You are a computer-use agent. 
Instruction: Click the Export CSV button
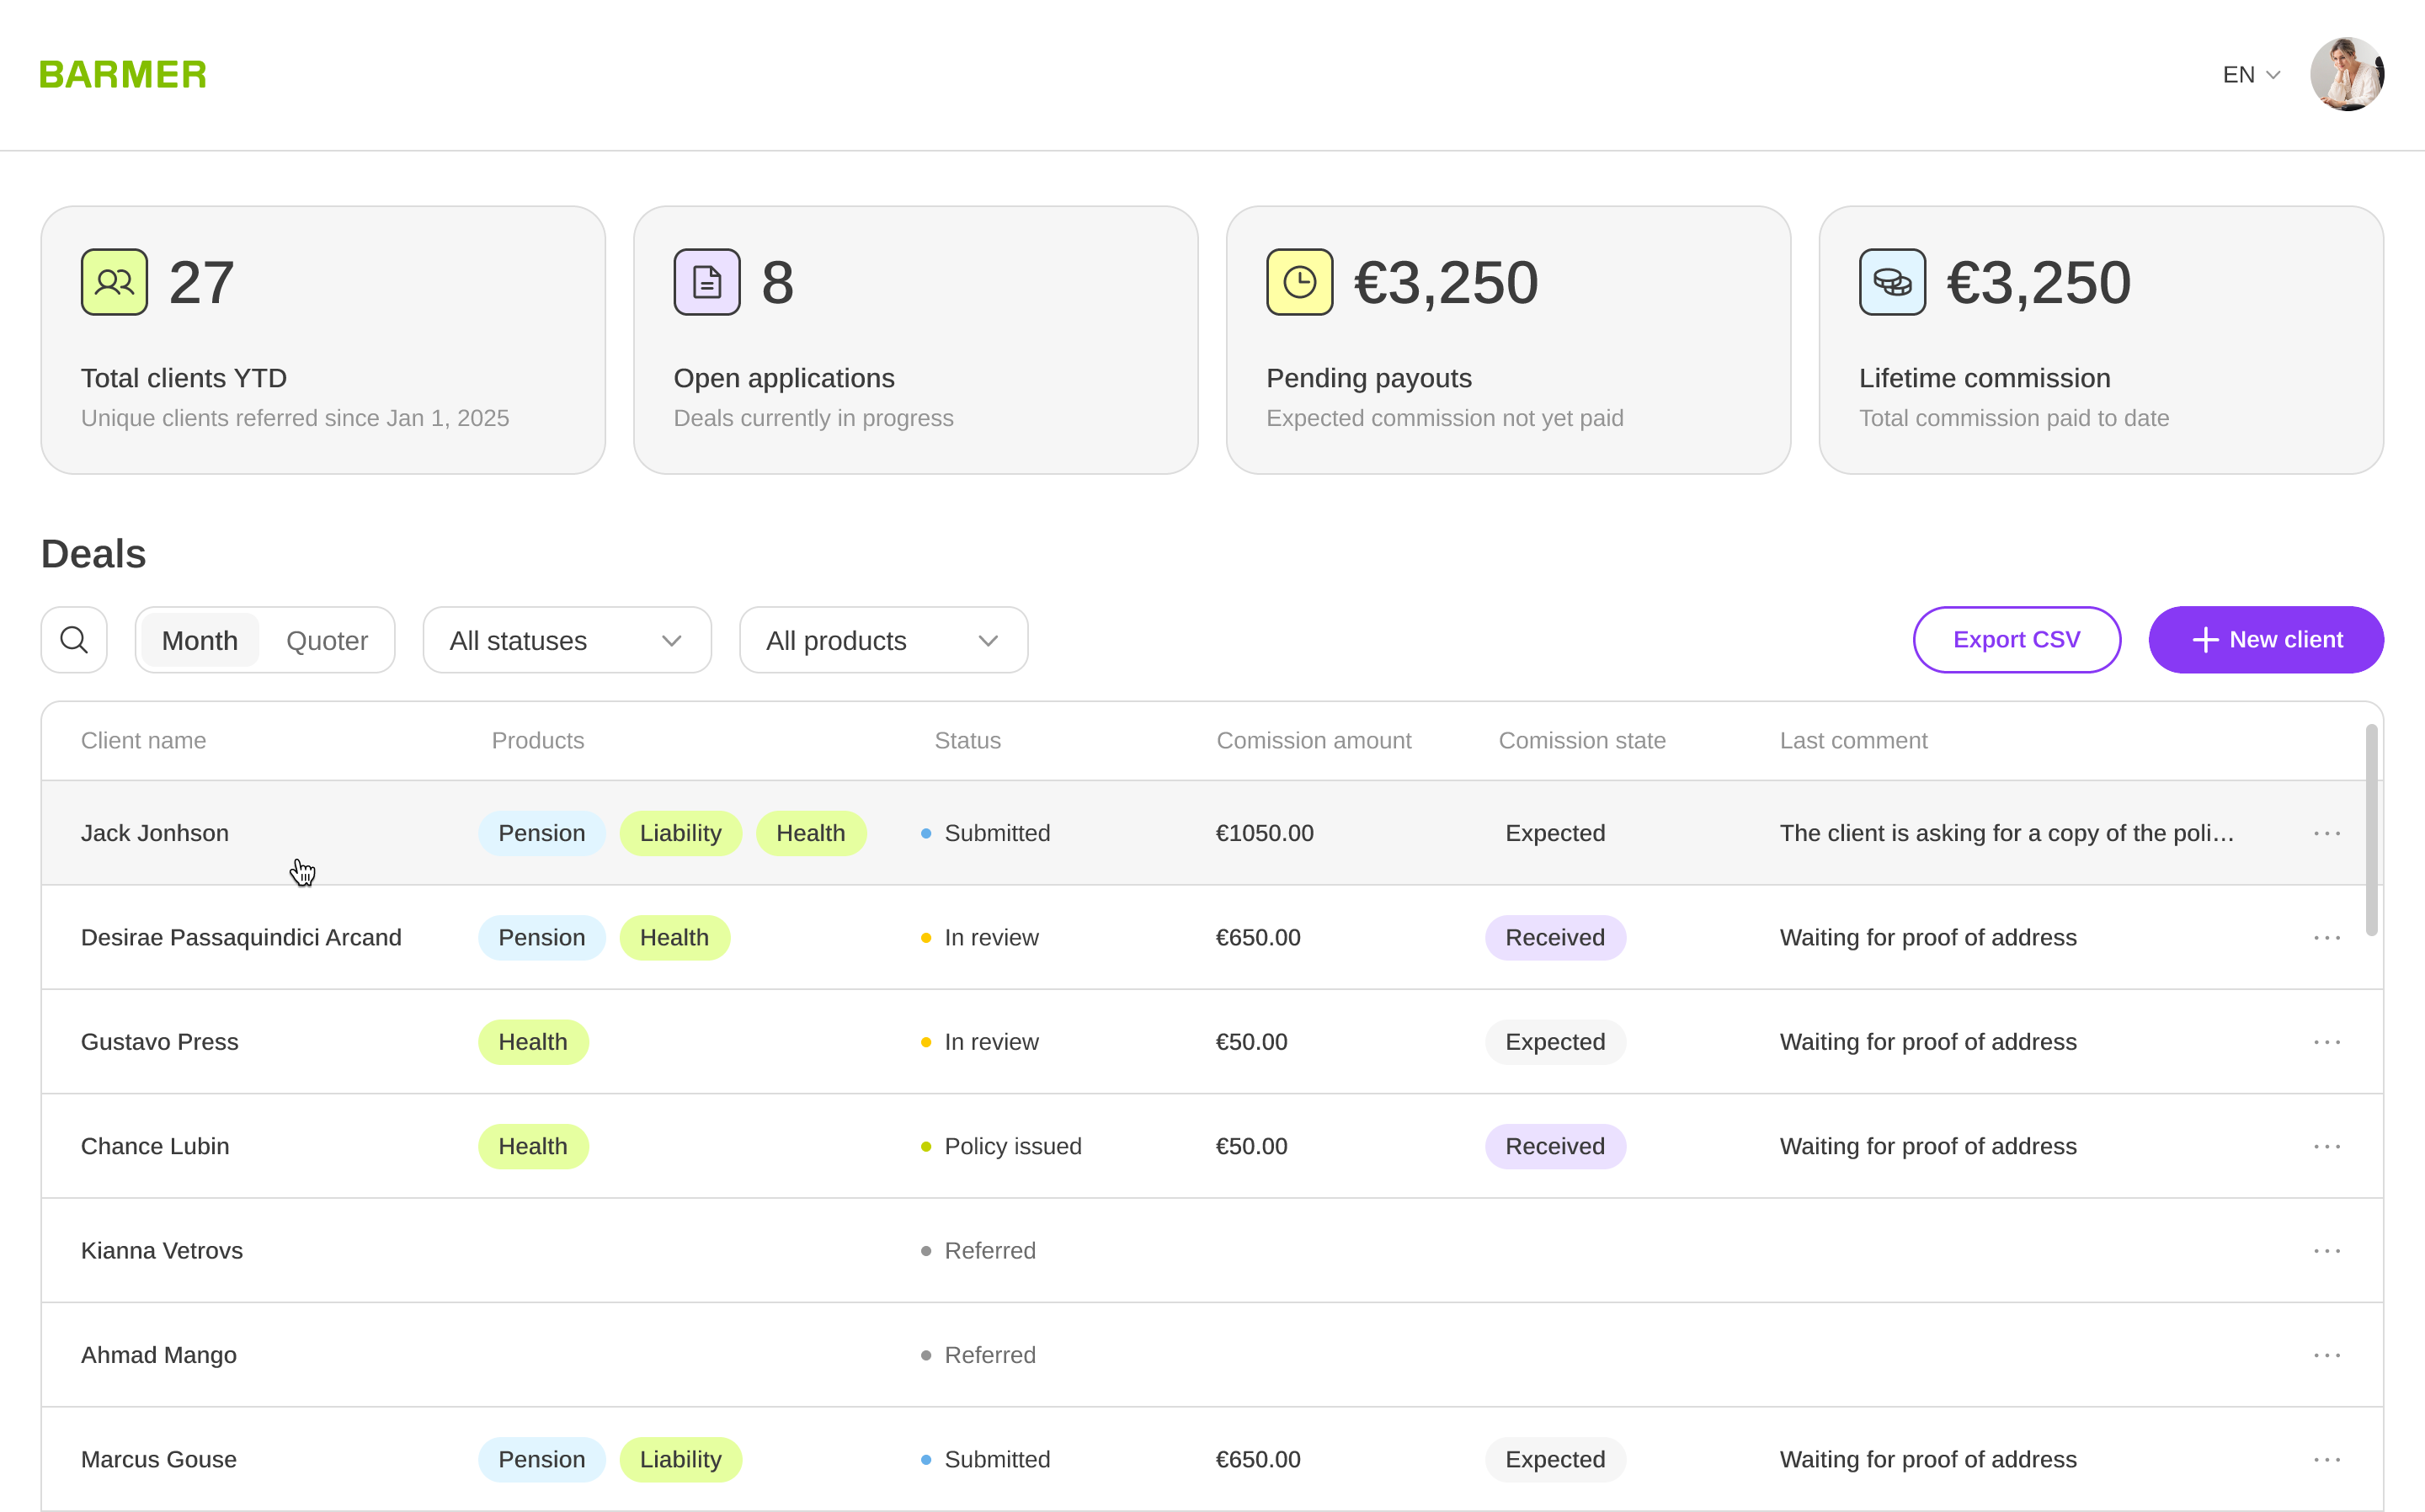pyautogui.click(x=2016, y=640)
